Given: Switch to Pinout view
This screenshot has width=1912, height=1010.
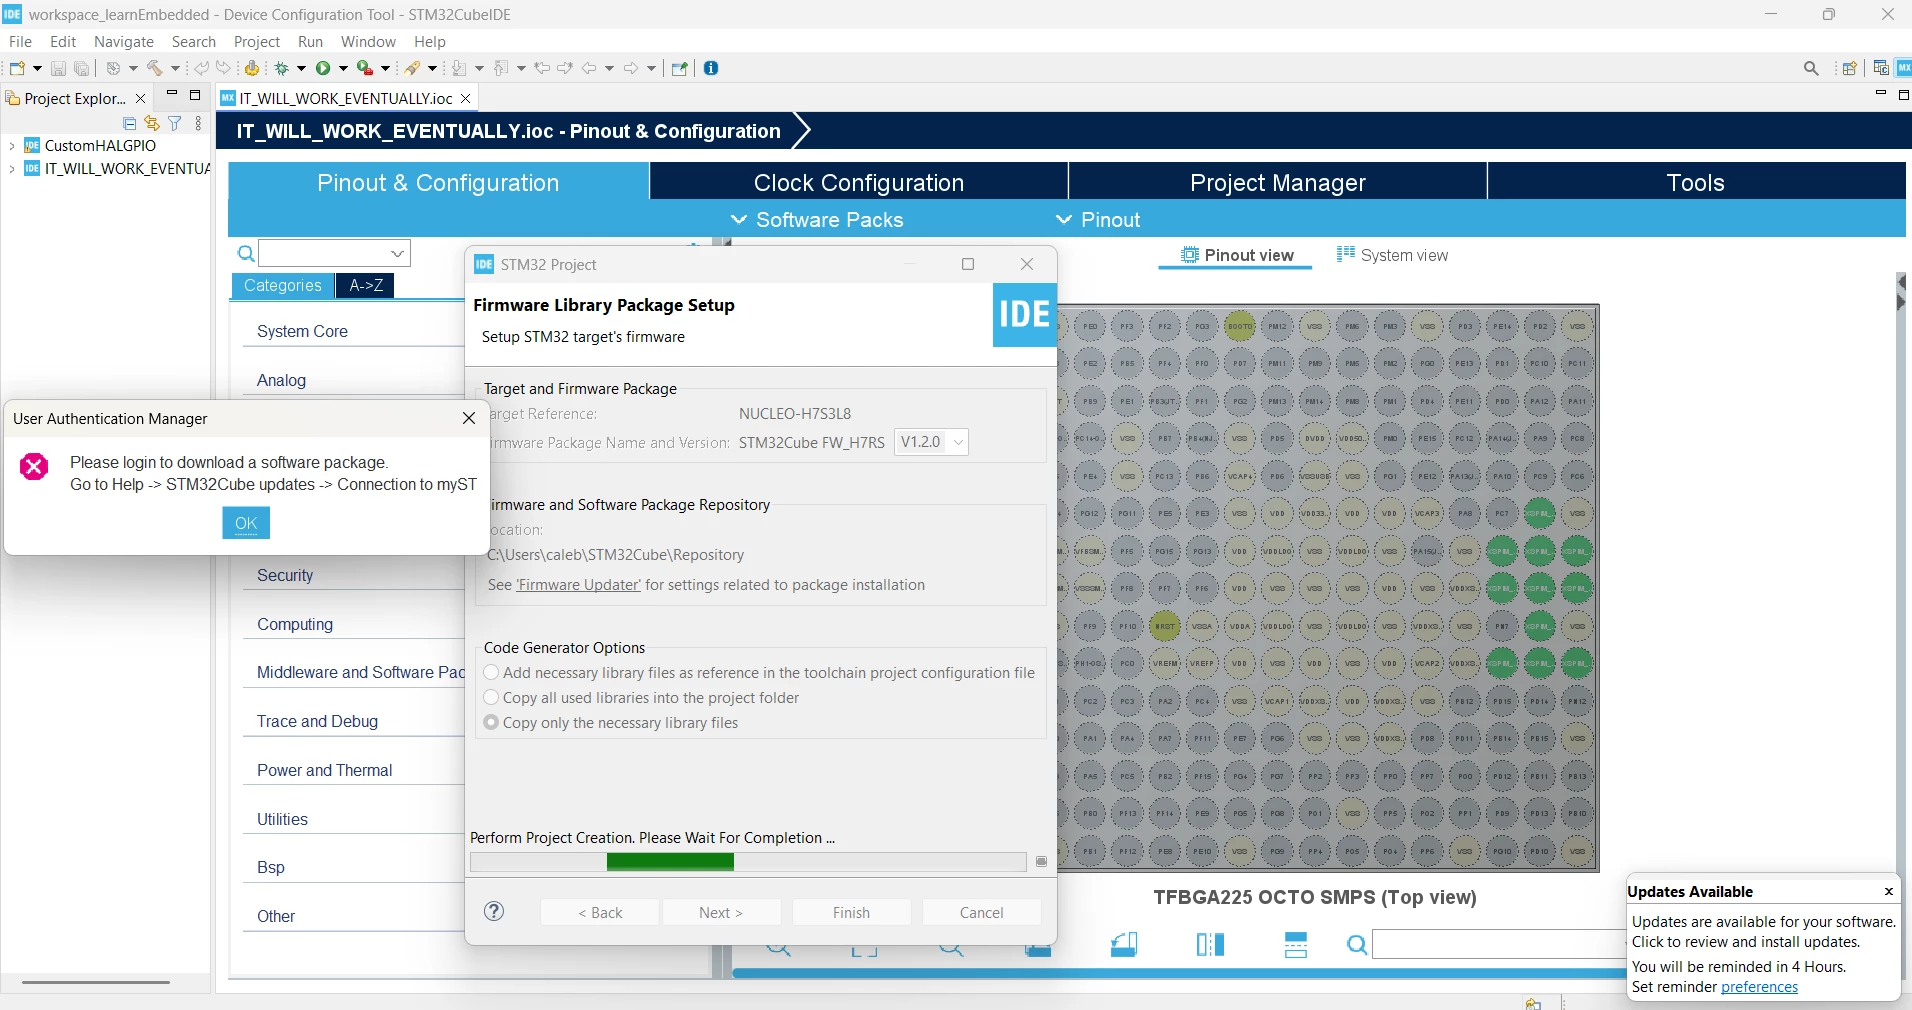Looking at the screenshot, I should pos(1236,255).
